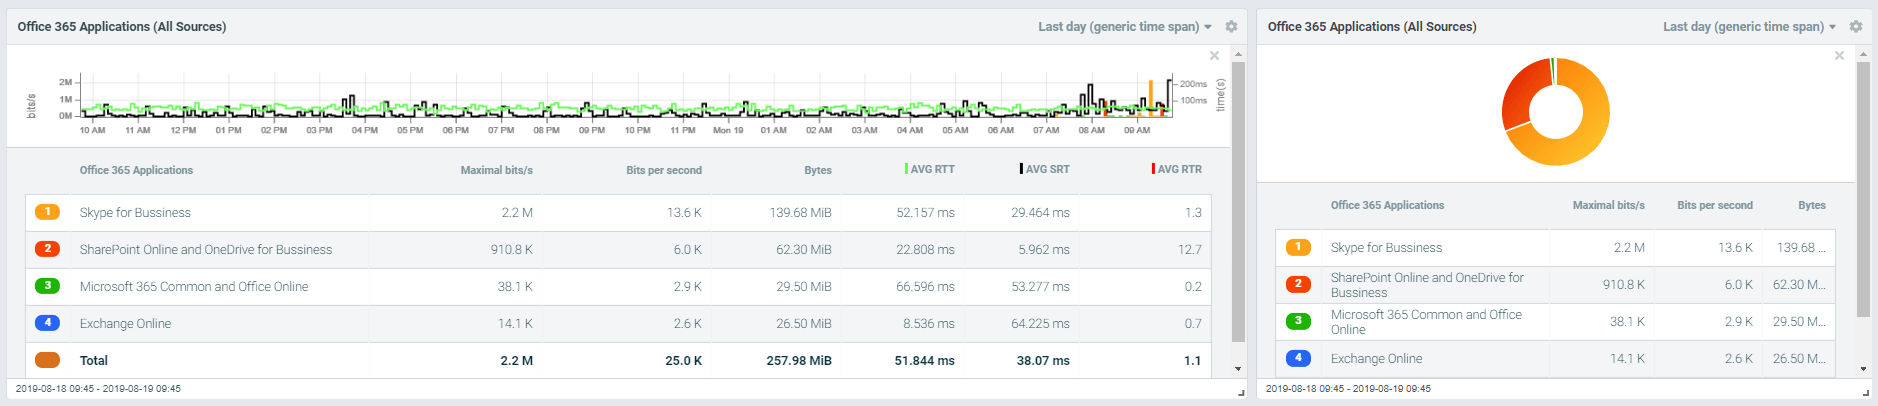Select Exchange Online row in right panel
Viewport: 1878px width, 406px height.
(1376, 359)
